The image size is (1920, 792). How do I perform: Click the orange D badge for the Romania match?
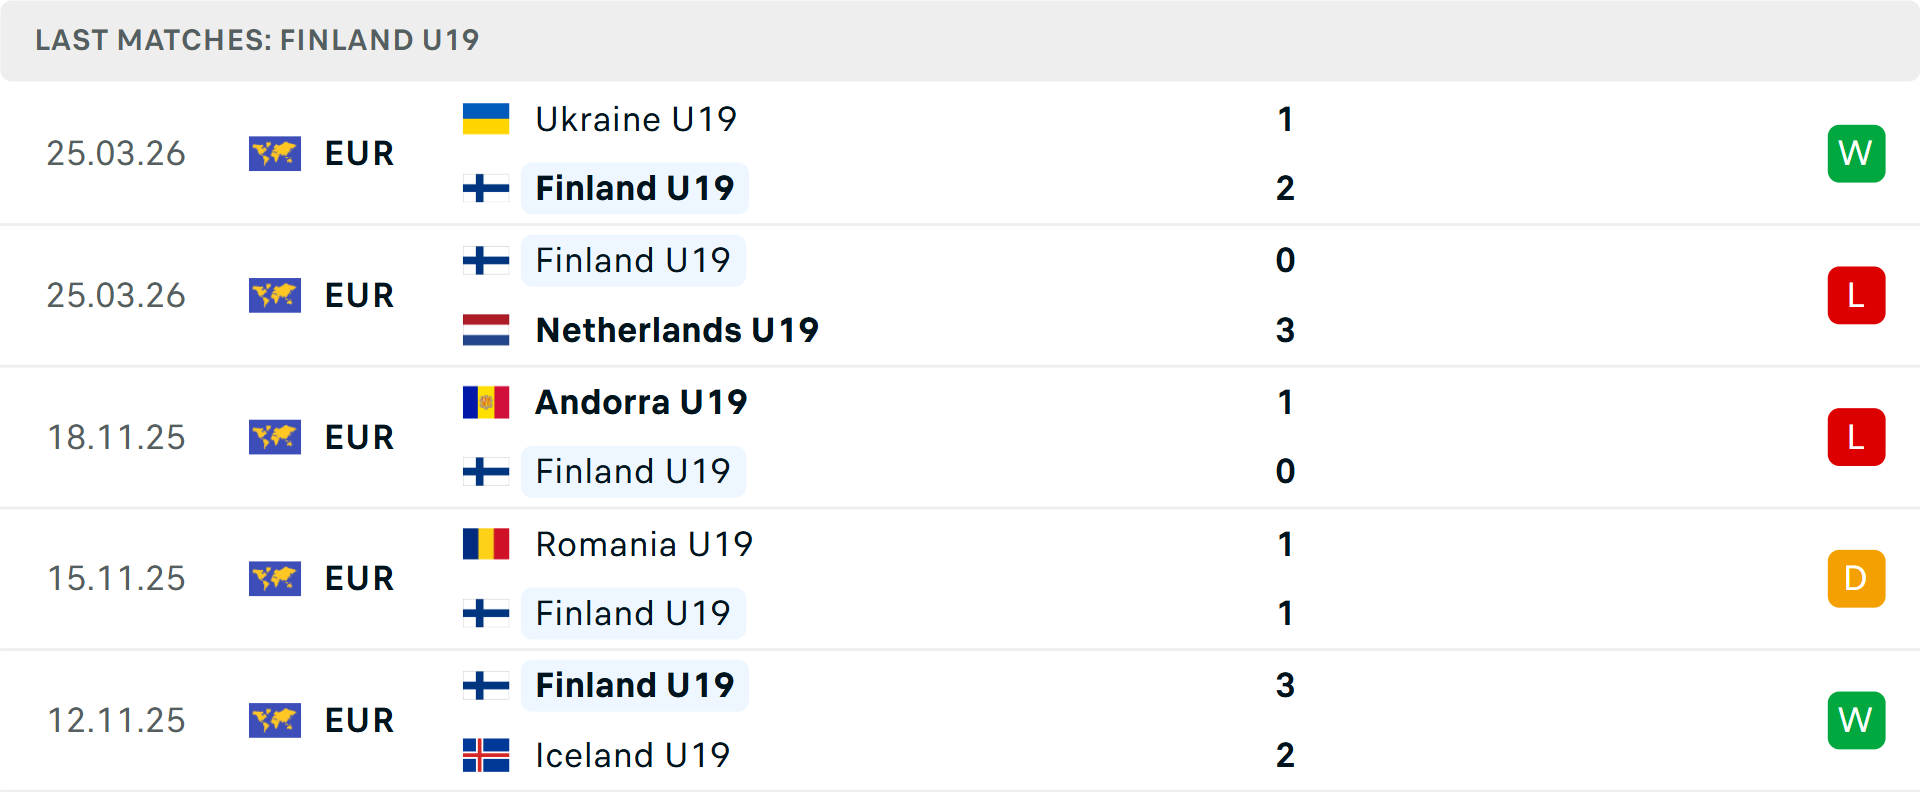(x=1856, y=578)
